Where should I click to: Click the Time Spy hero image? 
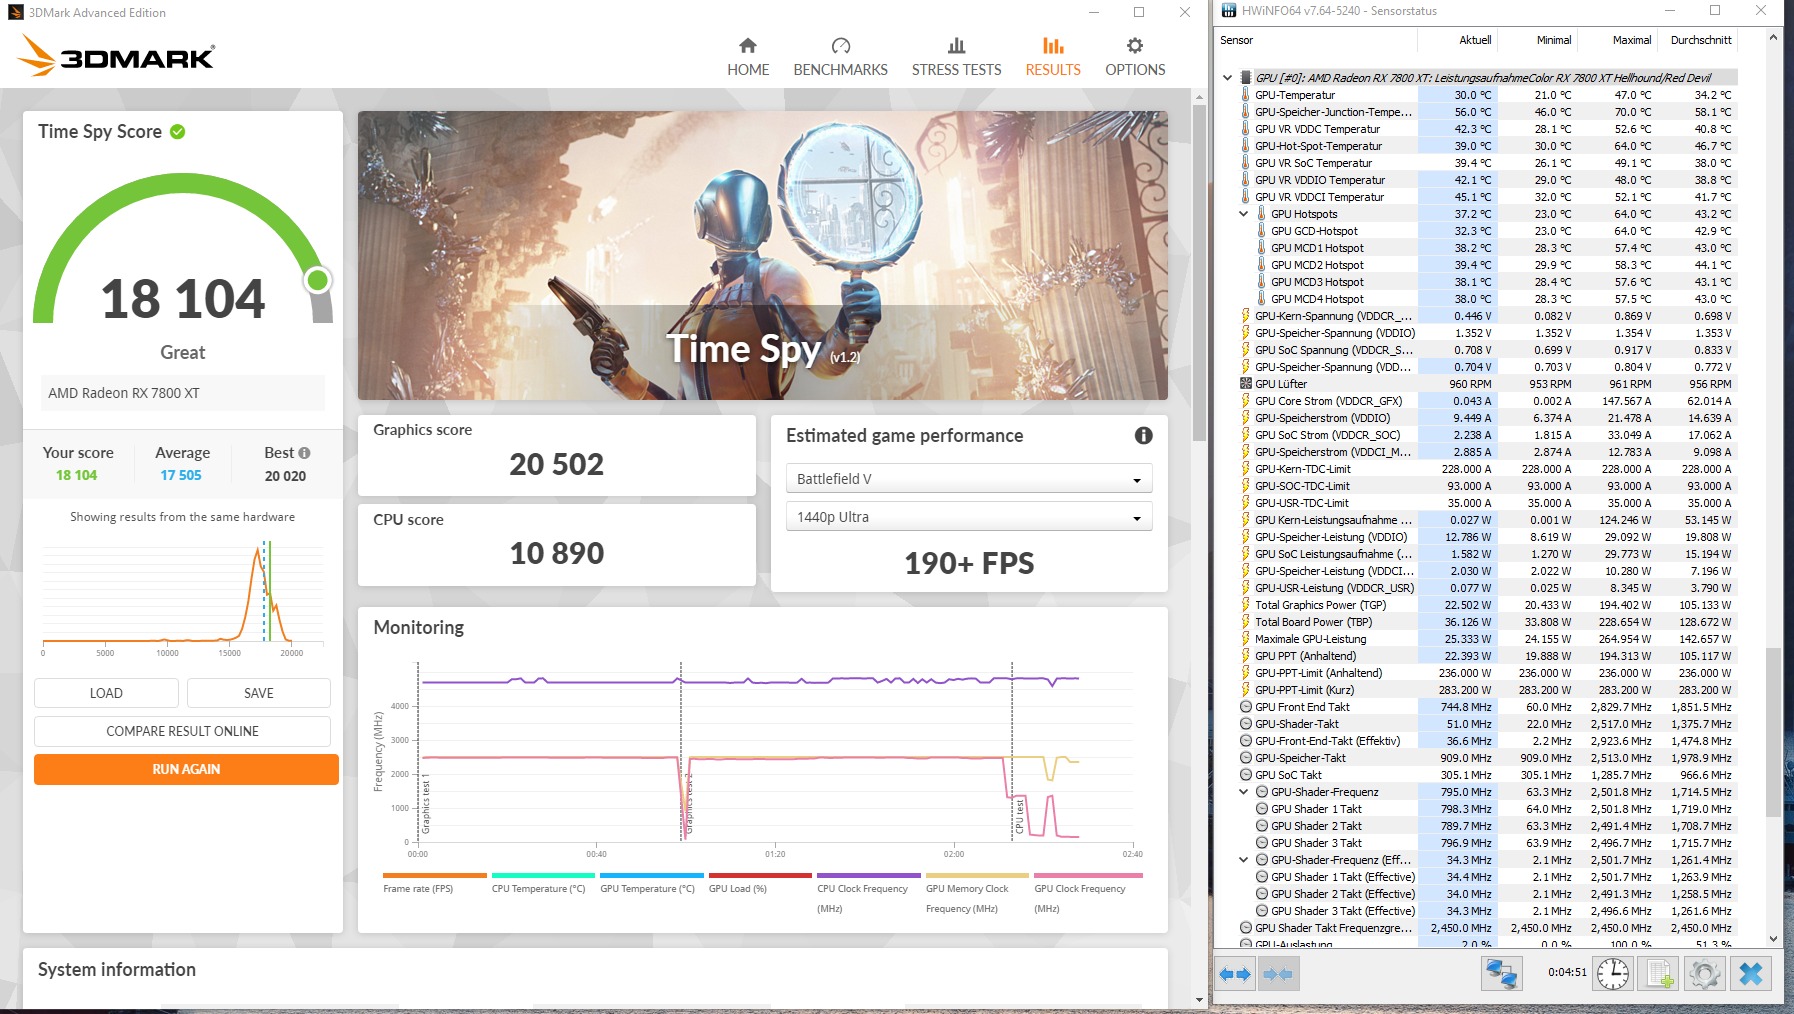point(763,255)
